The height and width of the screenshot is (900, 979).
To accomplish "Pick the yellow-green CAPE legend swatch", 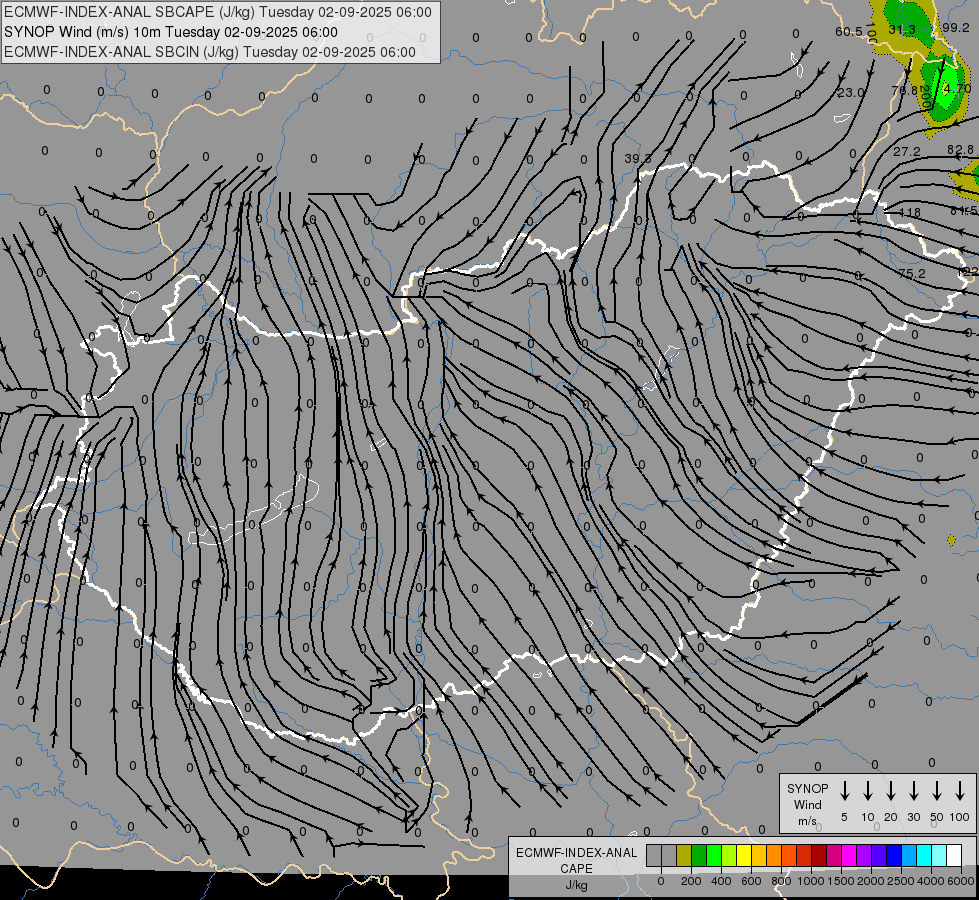I will pos(729,855).
